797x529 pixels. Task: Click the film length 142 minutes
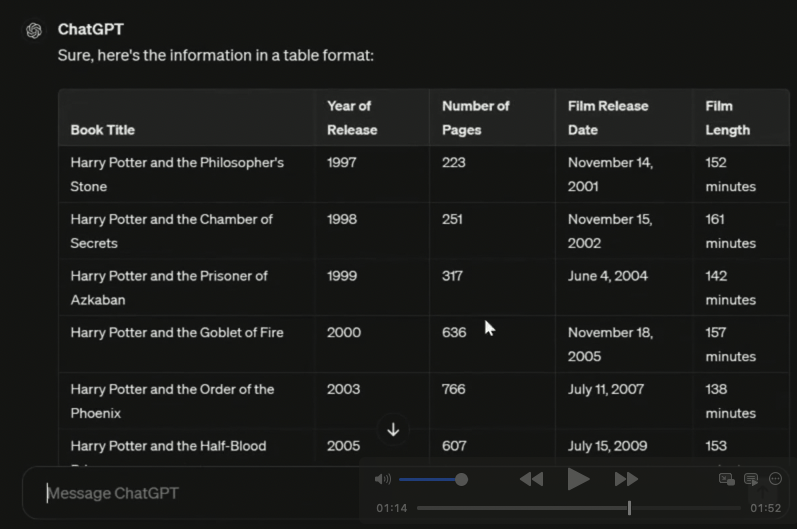[730, 288]
